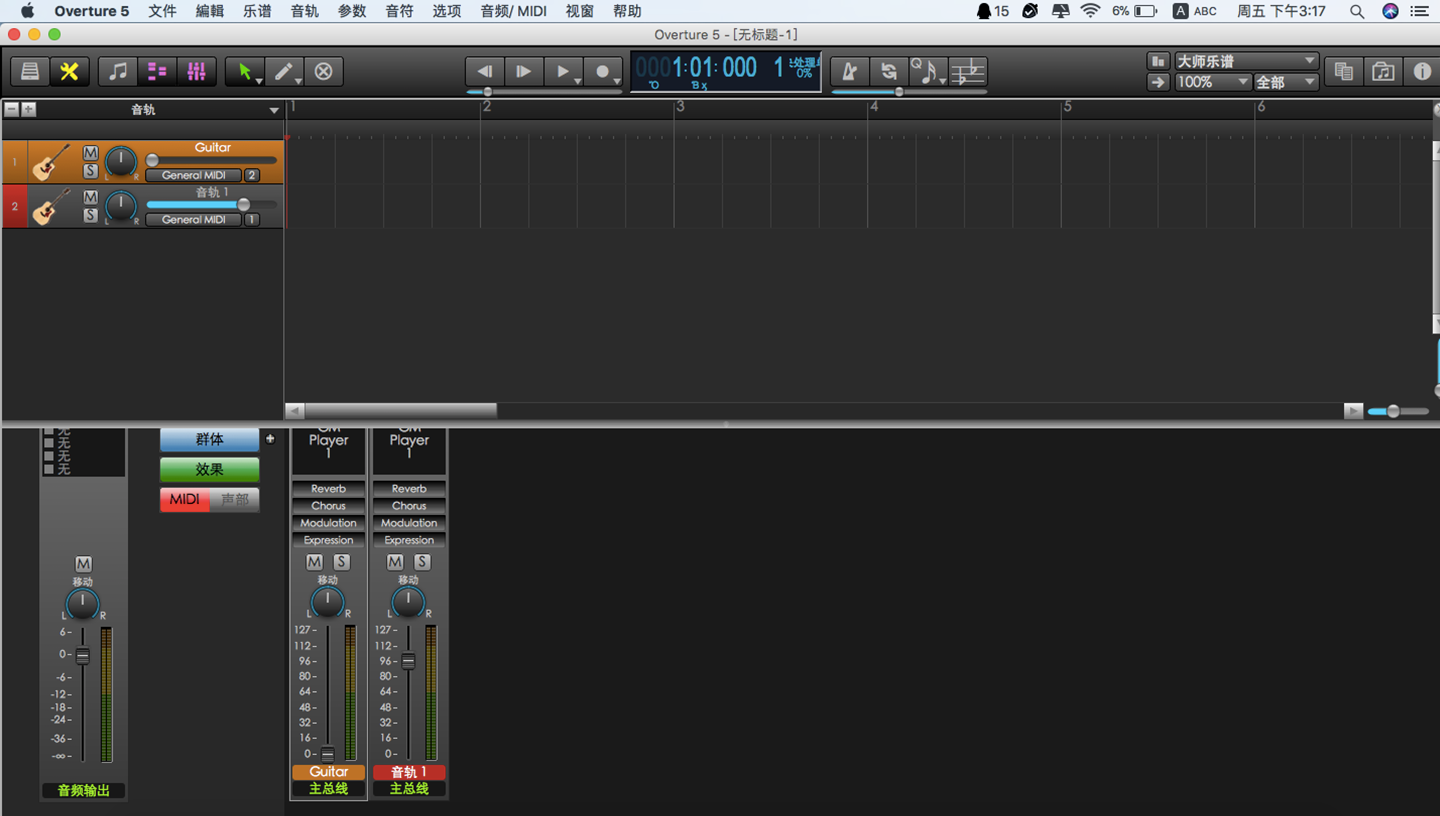Open the mixer view icon in toolbar
This screenshot has height=816, width=1440.
[196, 71]
